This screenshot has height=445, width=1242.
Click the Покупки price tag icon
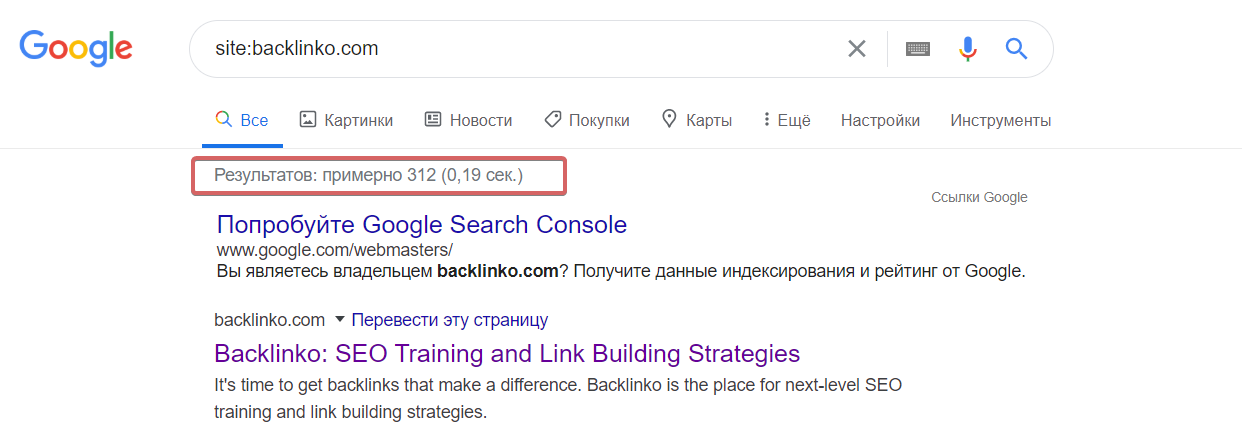[552, 119]
